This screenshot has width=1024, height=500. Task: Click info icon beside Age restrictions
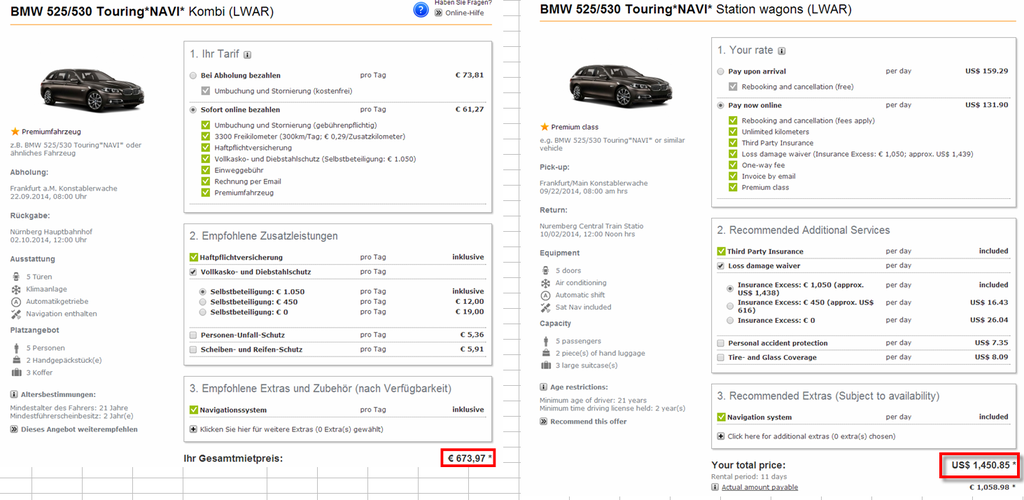coord(543,387)
